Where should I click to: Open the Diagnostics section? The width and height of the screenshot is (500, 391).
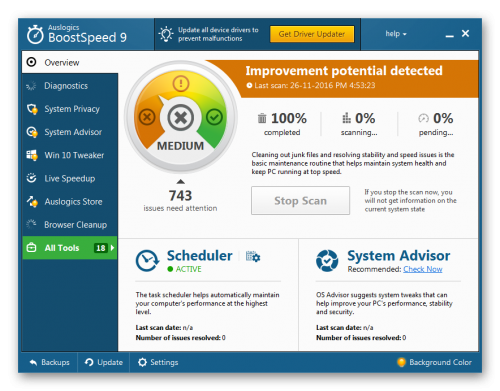(70, 86)
